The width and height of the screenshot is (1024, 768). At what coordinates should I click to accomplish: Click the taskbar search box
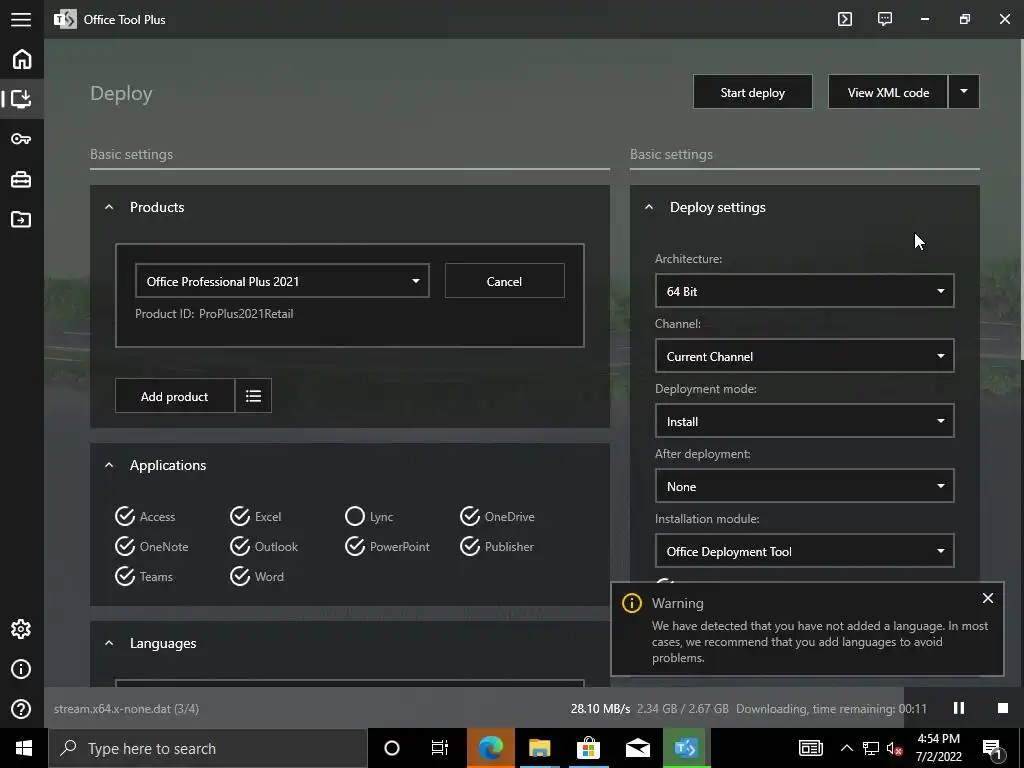tap(208, 748)
